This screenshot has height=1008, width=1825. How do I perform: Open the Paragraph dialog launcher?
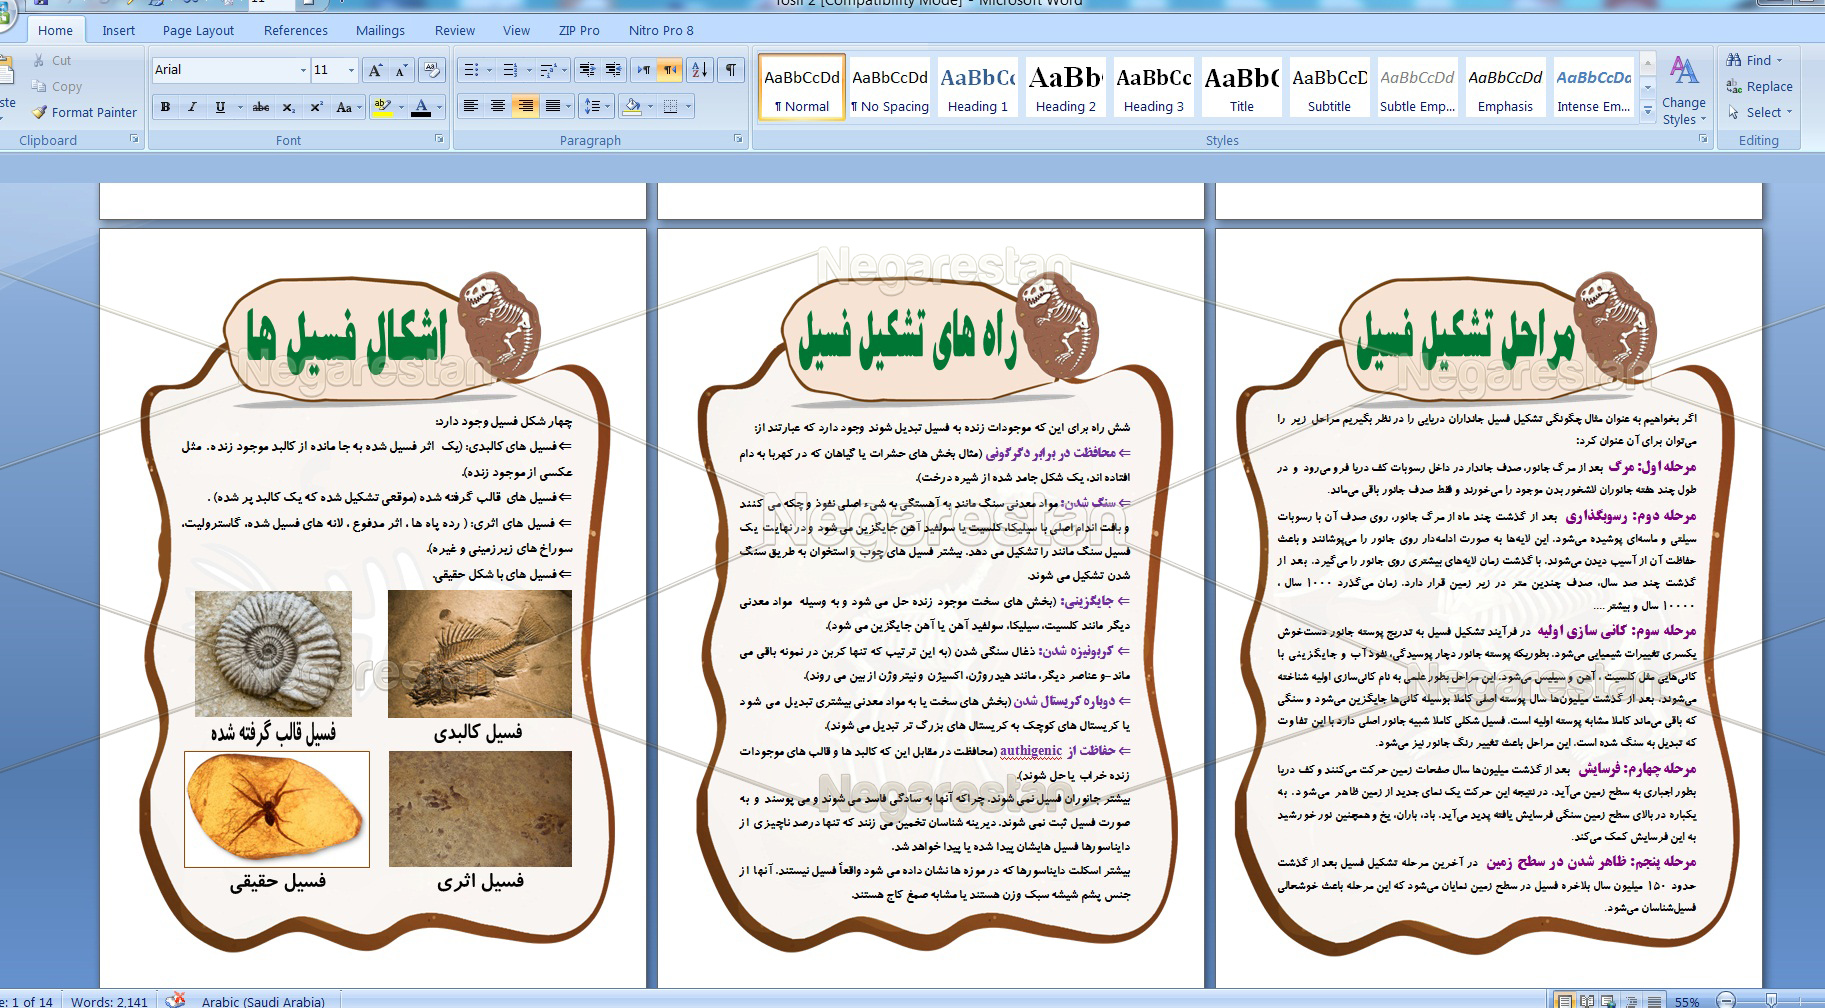(738, 140)
